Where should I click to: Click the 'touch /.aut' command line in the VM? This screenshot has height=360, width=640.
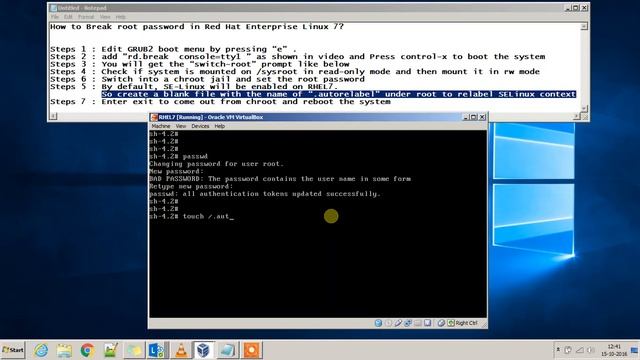point(191,216)
